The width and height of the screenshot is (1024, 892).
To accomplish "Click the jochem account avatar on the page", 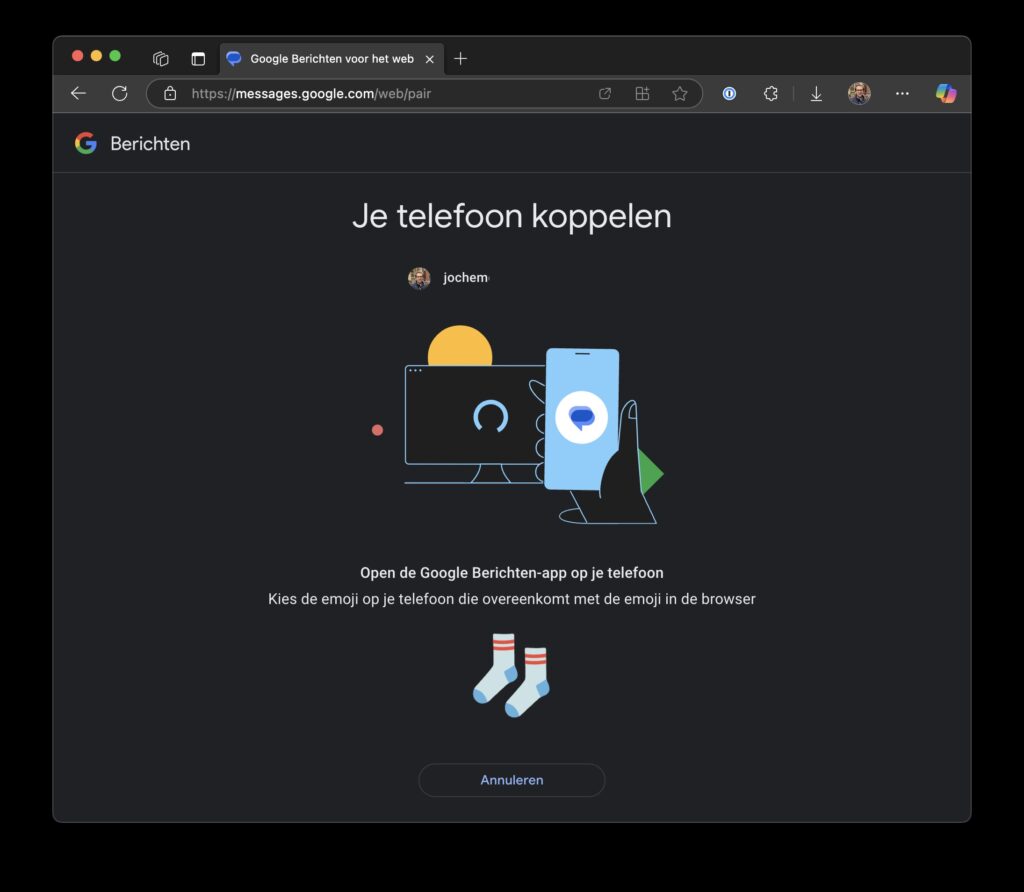I will 419,278.
